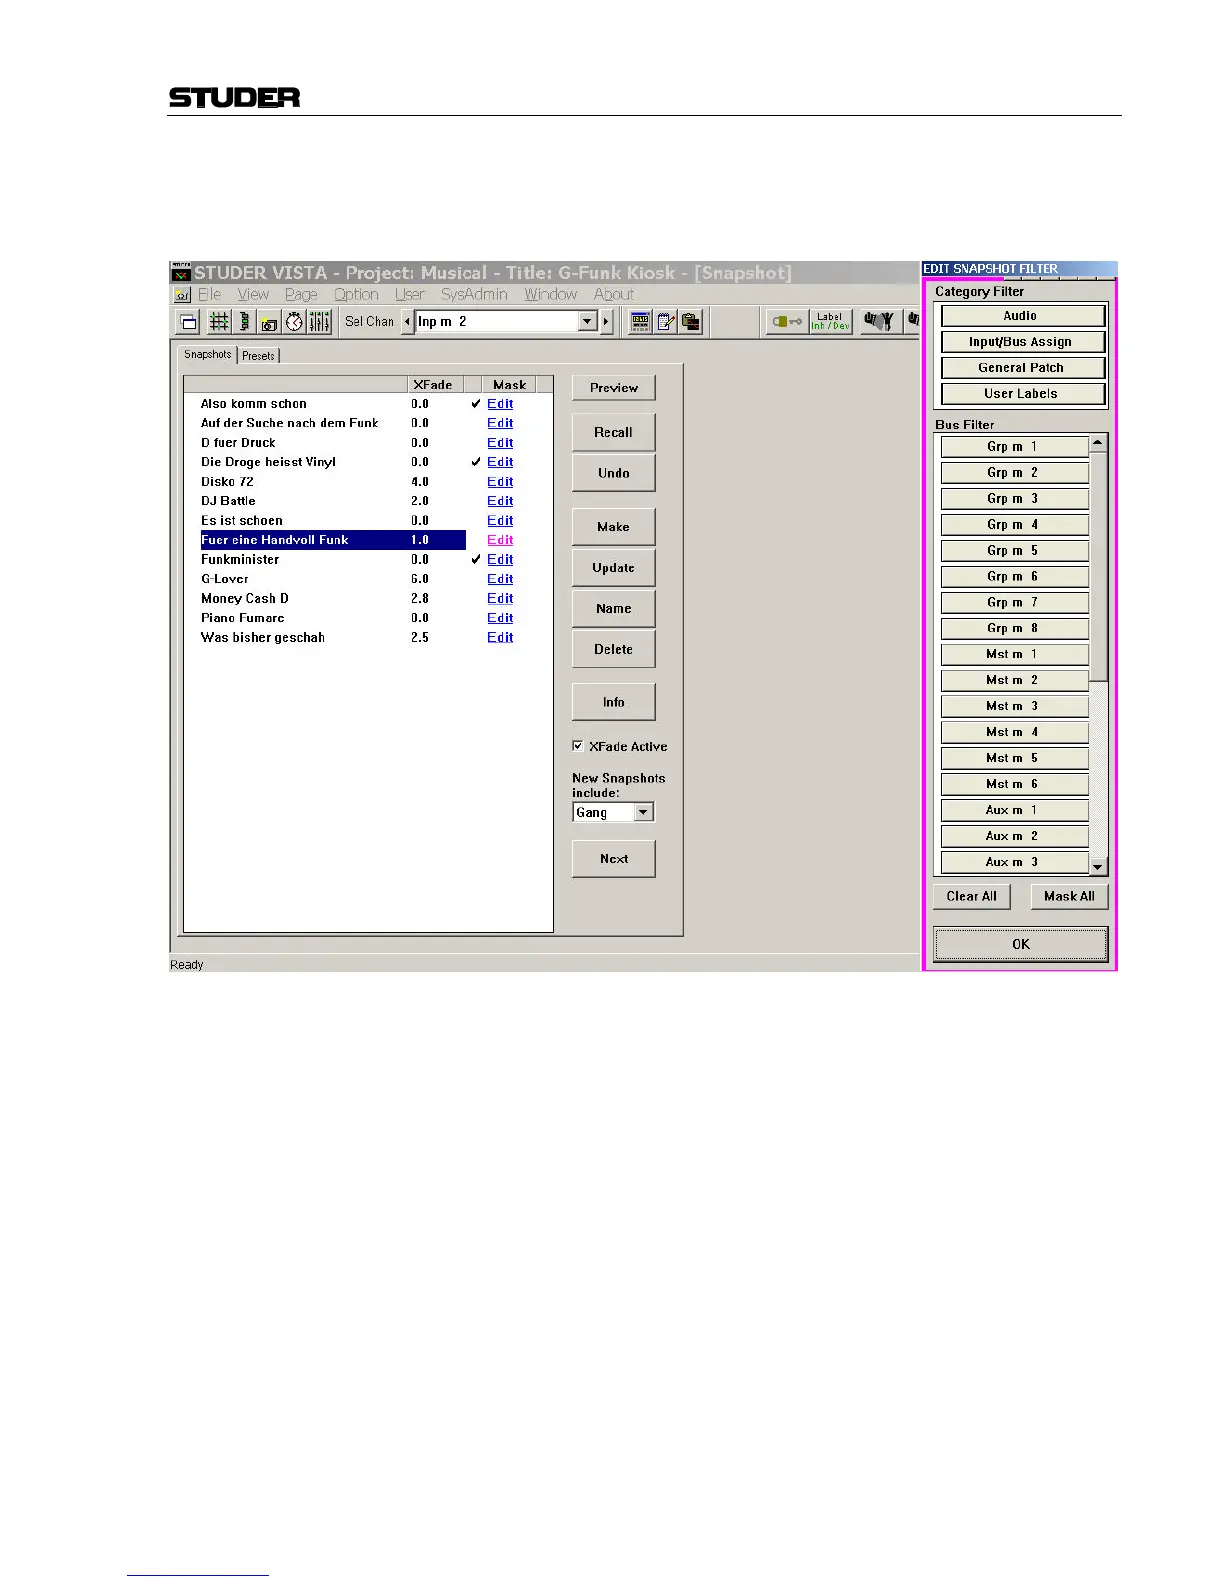This screenshot has height=1584, width=1224.
Task: Click the Bus Filter scrollbar thumb
Action: pos(1098,567)
